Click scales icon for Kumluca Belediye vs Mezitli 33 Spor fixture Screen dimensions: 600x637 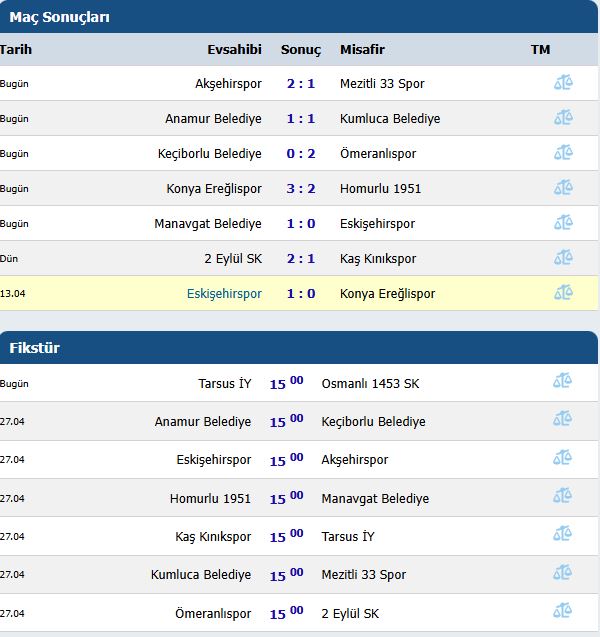[x=563, y=572]
